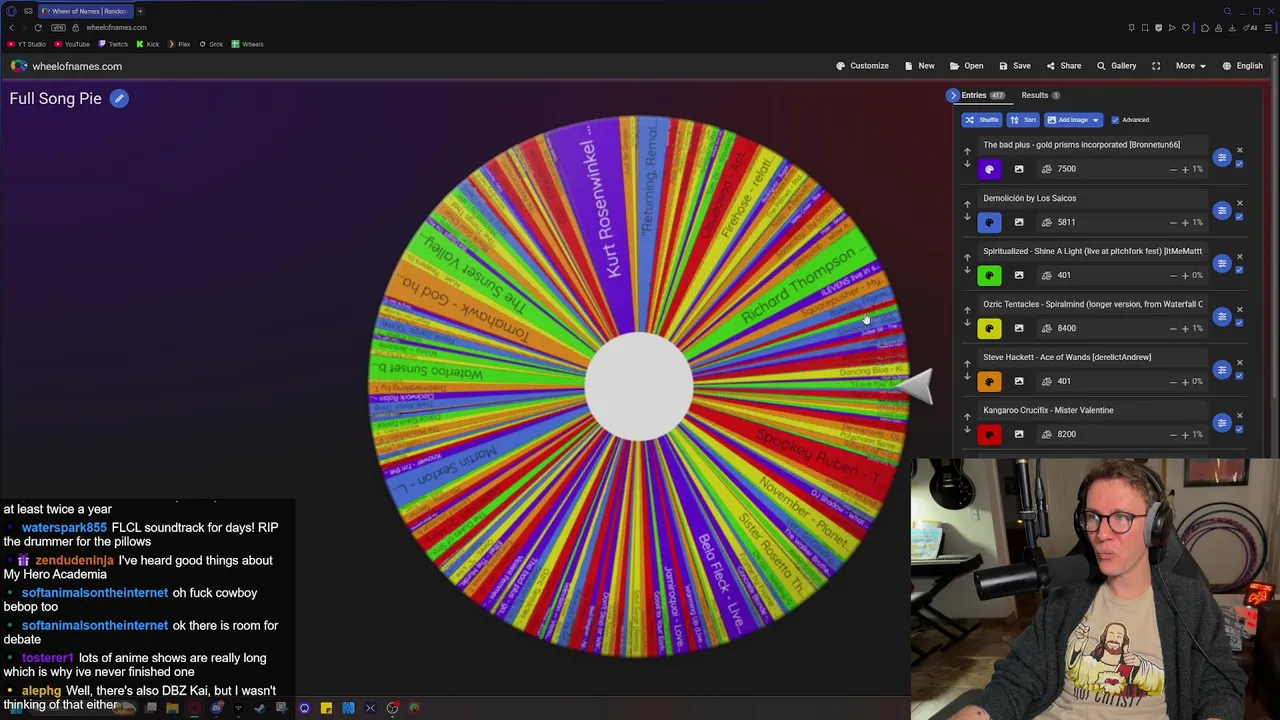Open green color swatch for Spiritualized
1280x720 pixels.
[989, 275]
